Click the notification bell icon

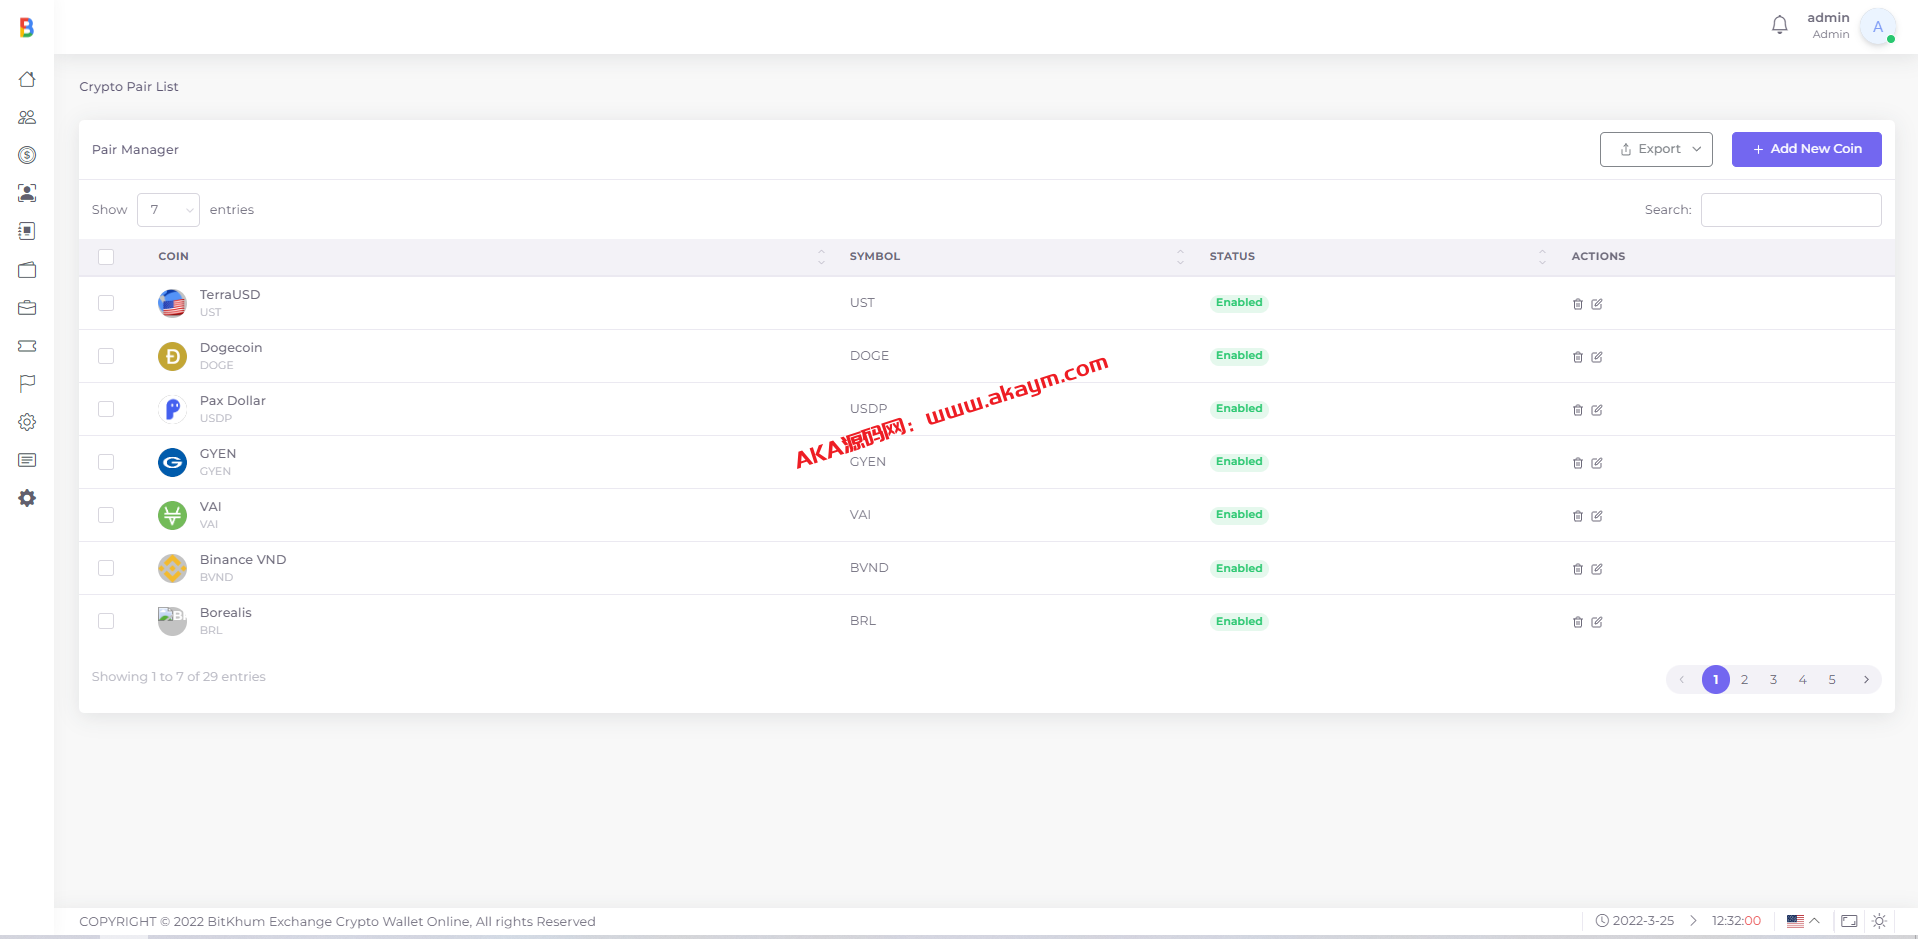(1779, 25)
